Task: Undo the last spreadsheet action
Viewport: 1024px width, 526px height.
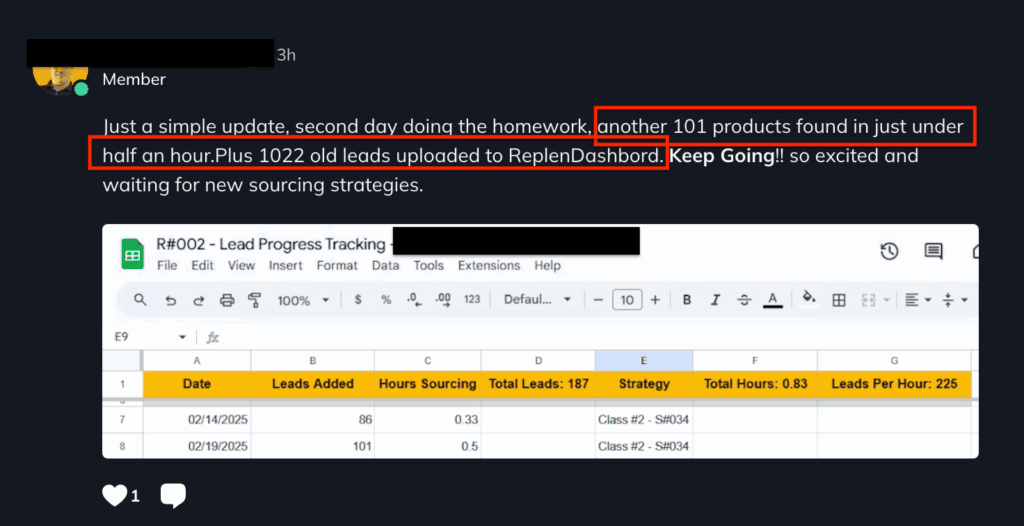Action: 170,300
